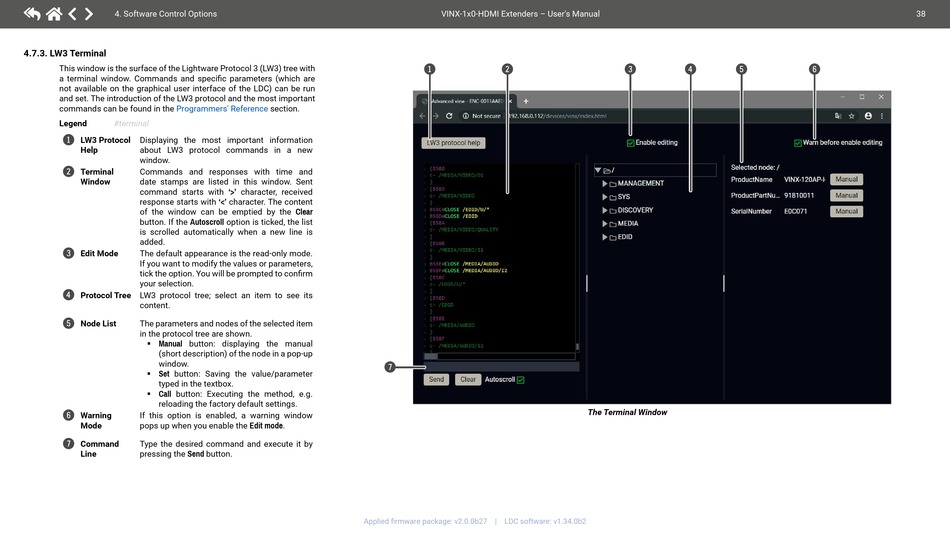Click Manual button for ProductPartNumber
This screenshot has width=950, height=533.
point(846,196)
